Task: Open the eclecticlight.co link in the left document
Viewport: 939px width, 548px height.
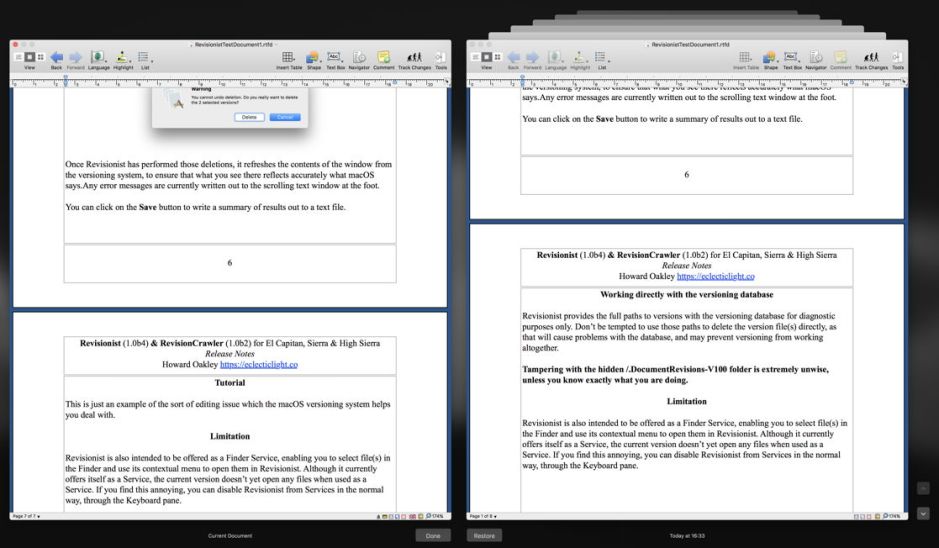Action: click(258, 365)
